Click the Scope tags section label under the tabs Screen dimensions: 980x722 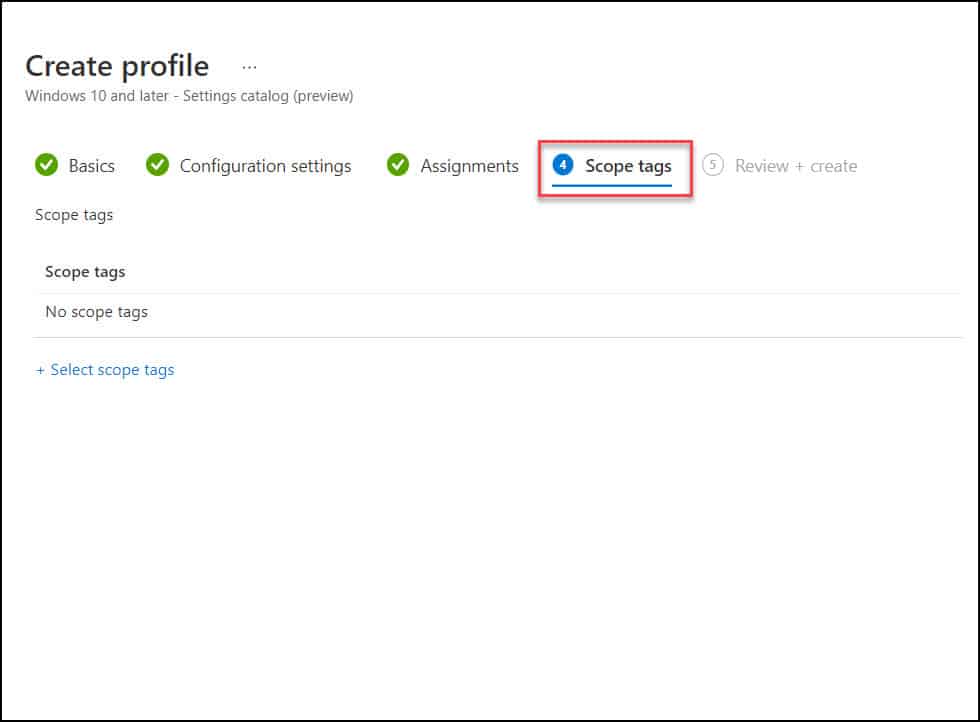pos(74,215)
